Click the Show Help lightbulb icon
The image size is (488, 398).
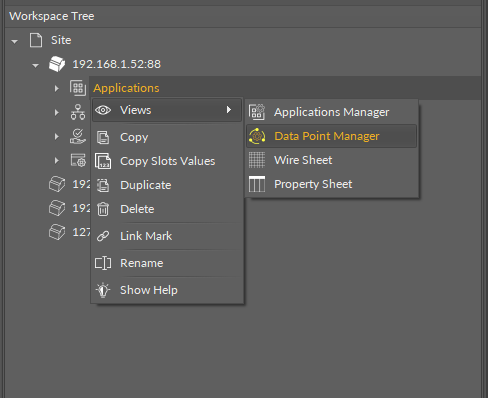[103, 290]
